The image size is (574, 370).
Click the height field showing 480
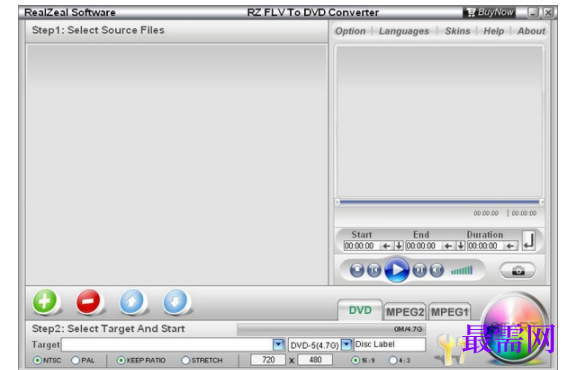[315, 360]
